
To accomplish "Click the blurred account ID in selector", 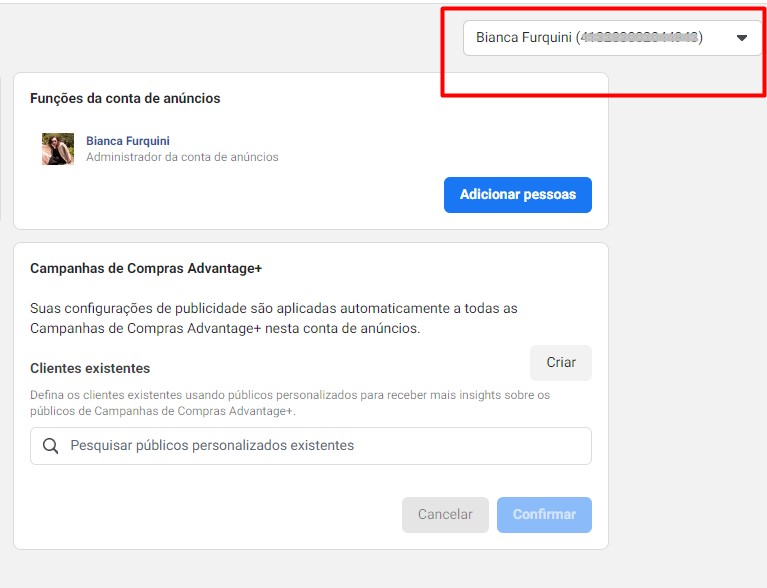I will (639, 37).
